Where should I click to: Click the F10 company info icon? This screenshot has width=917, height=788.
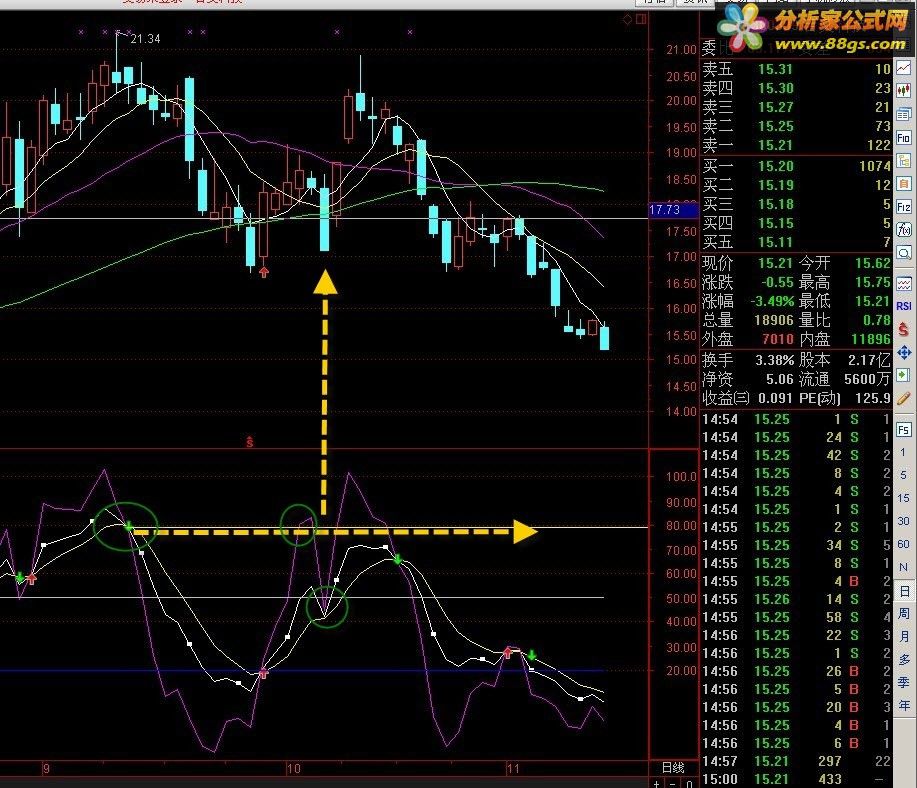904,138
